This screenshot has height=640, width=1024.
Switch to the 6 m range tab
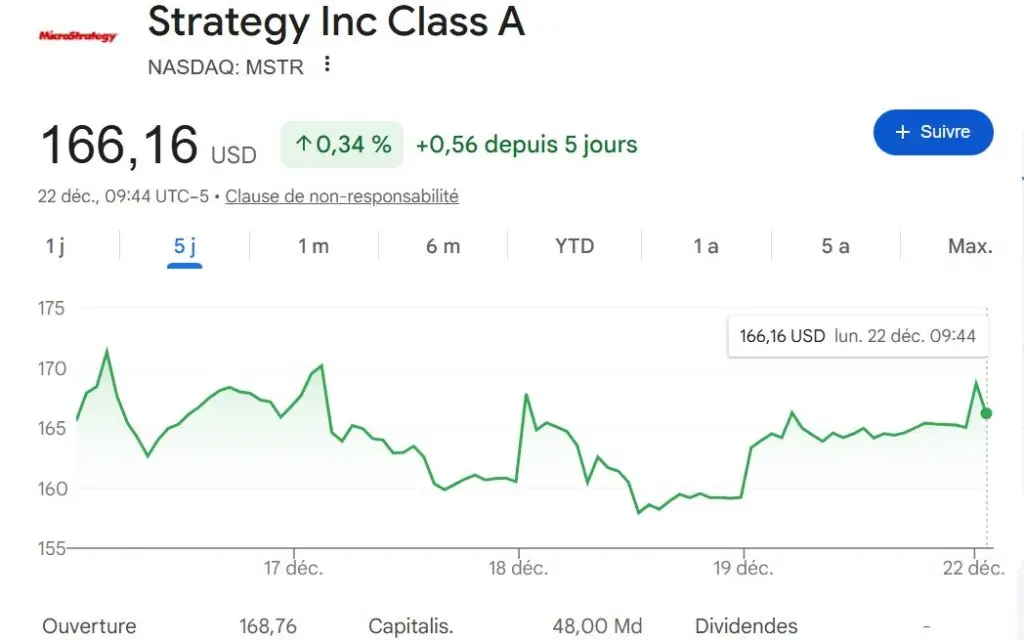443,246
